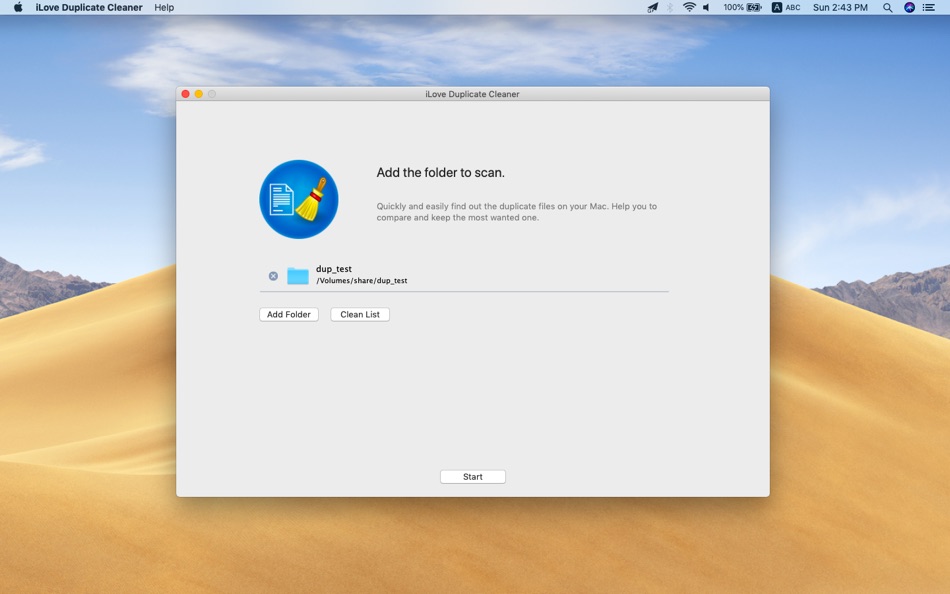Click Add Folder button

[289, 315]
